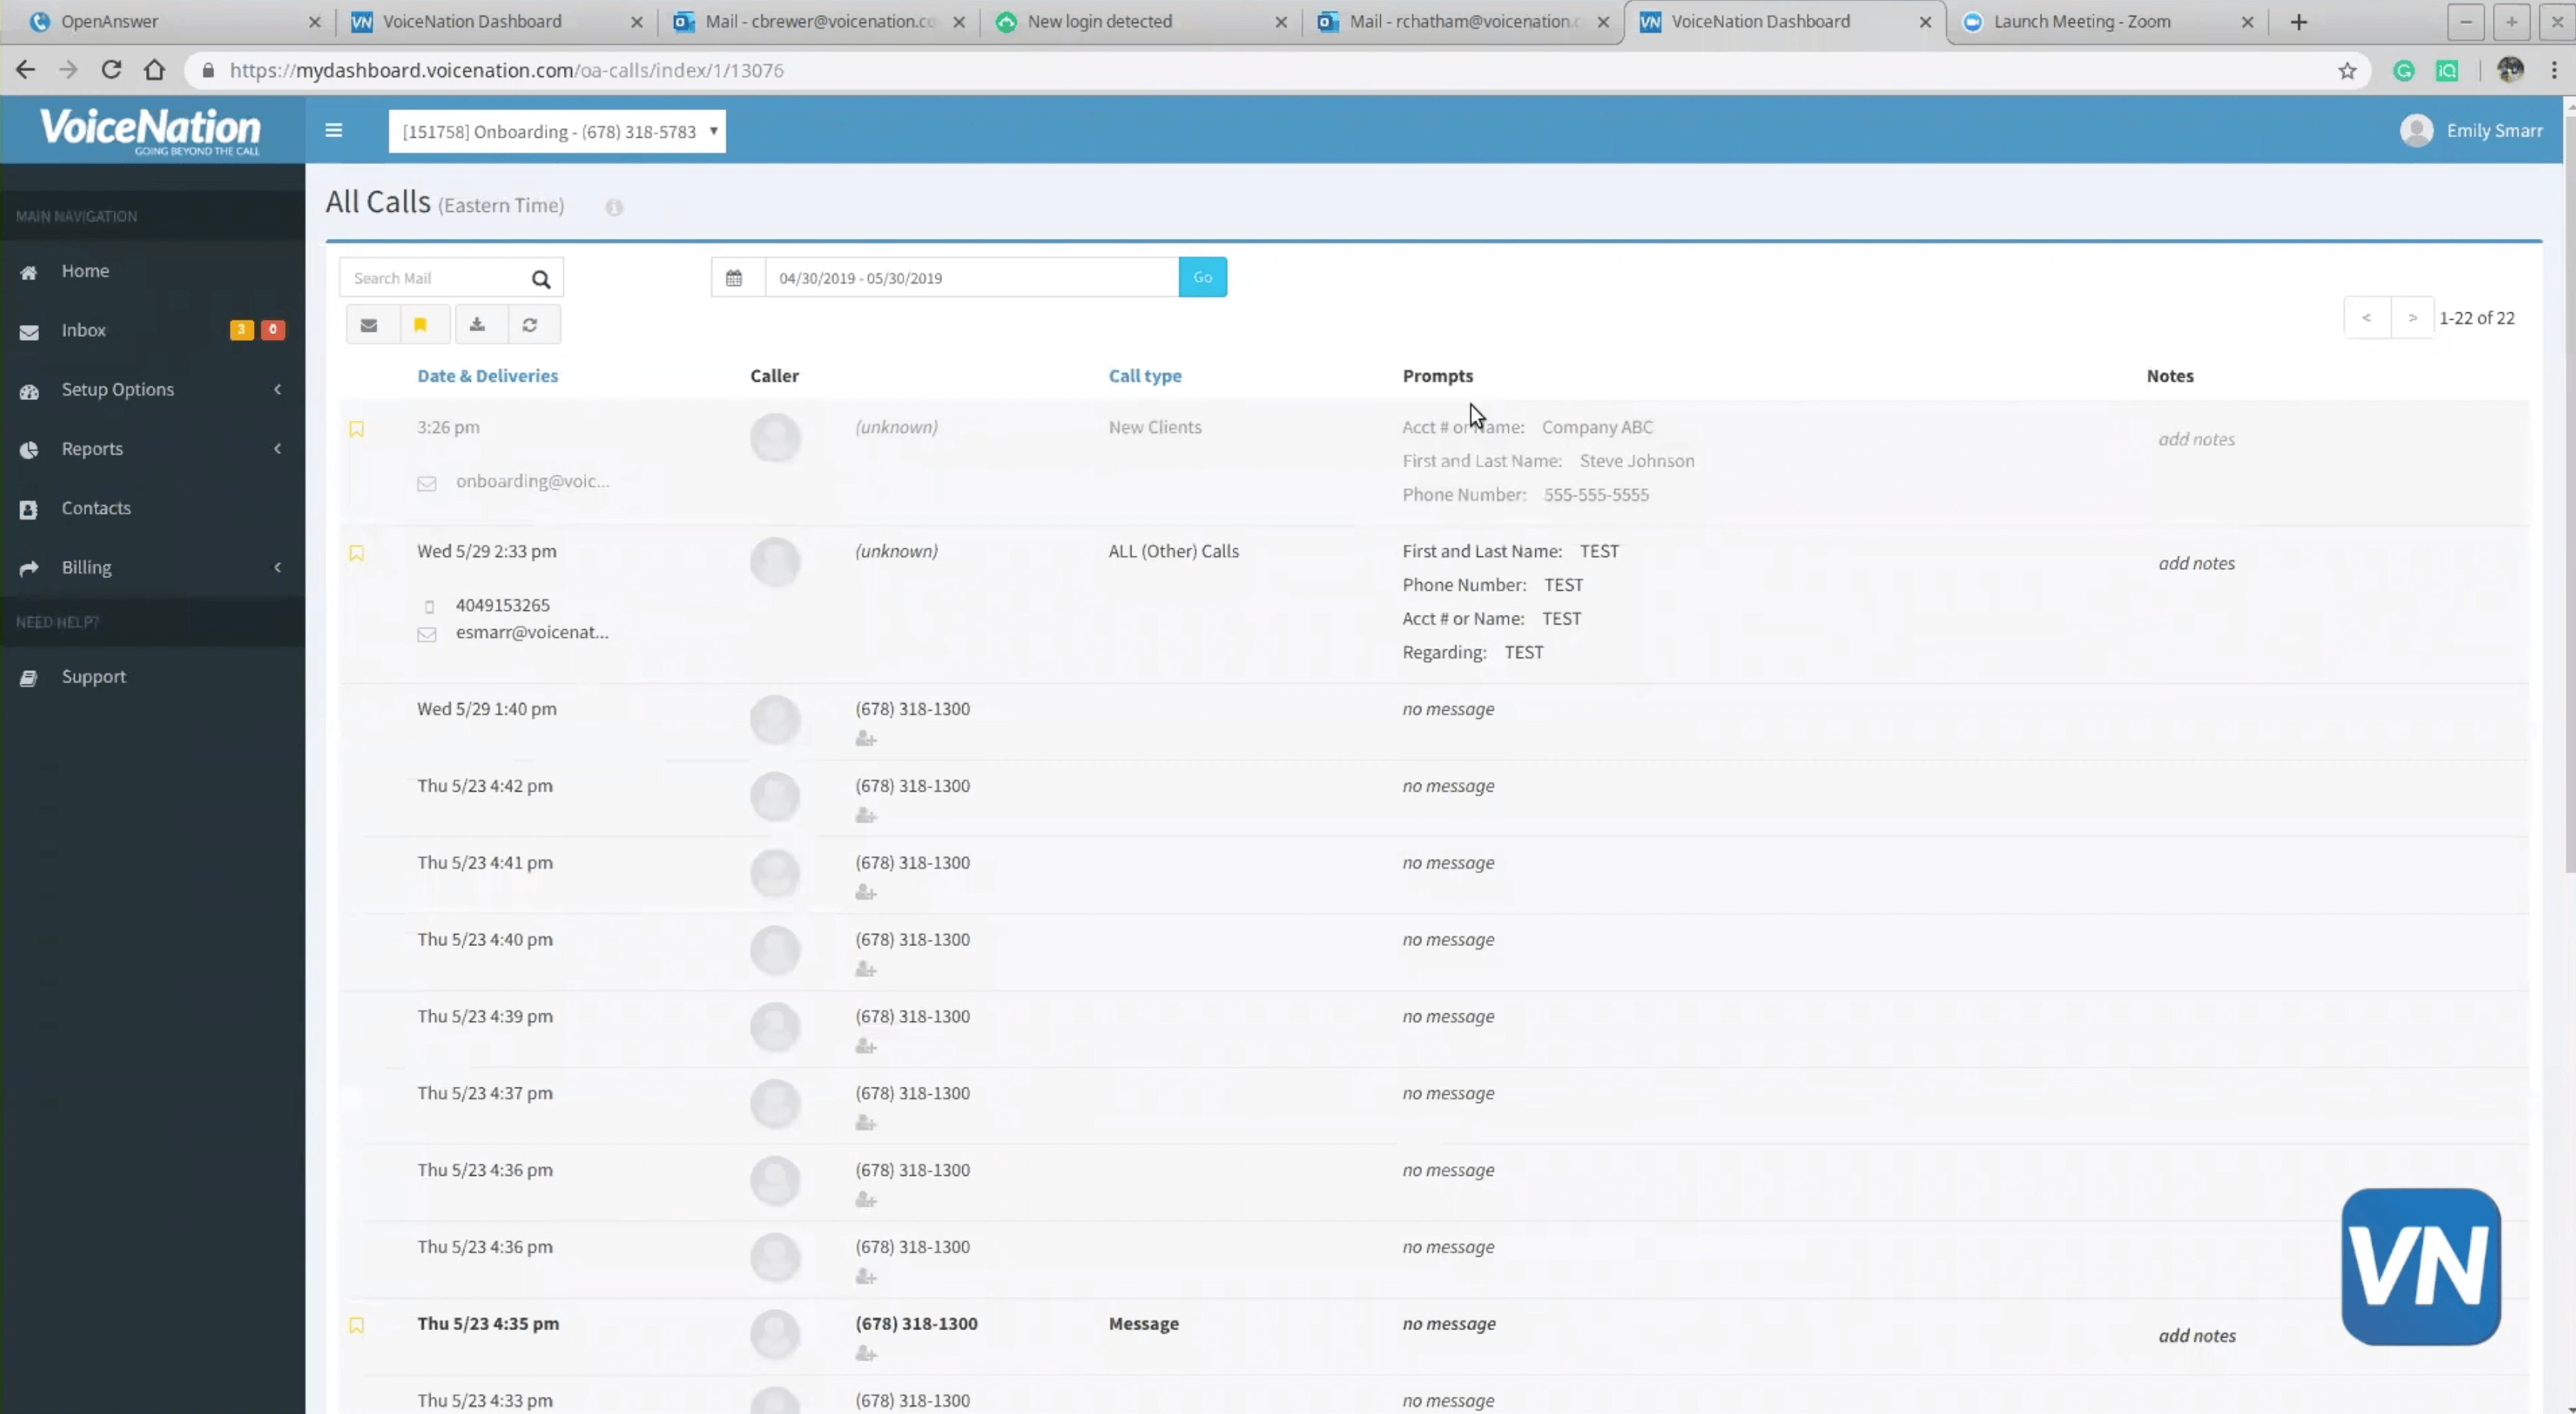This screenshot has height=1414, width=2576.
Task: Bookmark this page with star icon
Action: (2347, 70)
